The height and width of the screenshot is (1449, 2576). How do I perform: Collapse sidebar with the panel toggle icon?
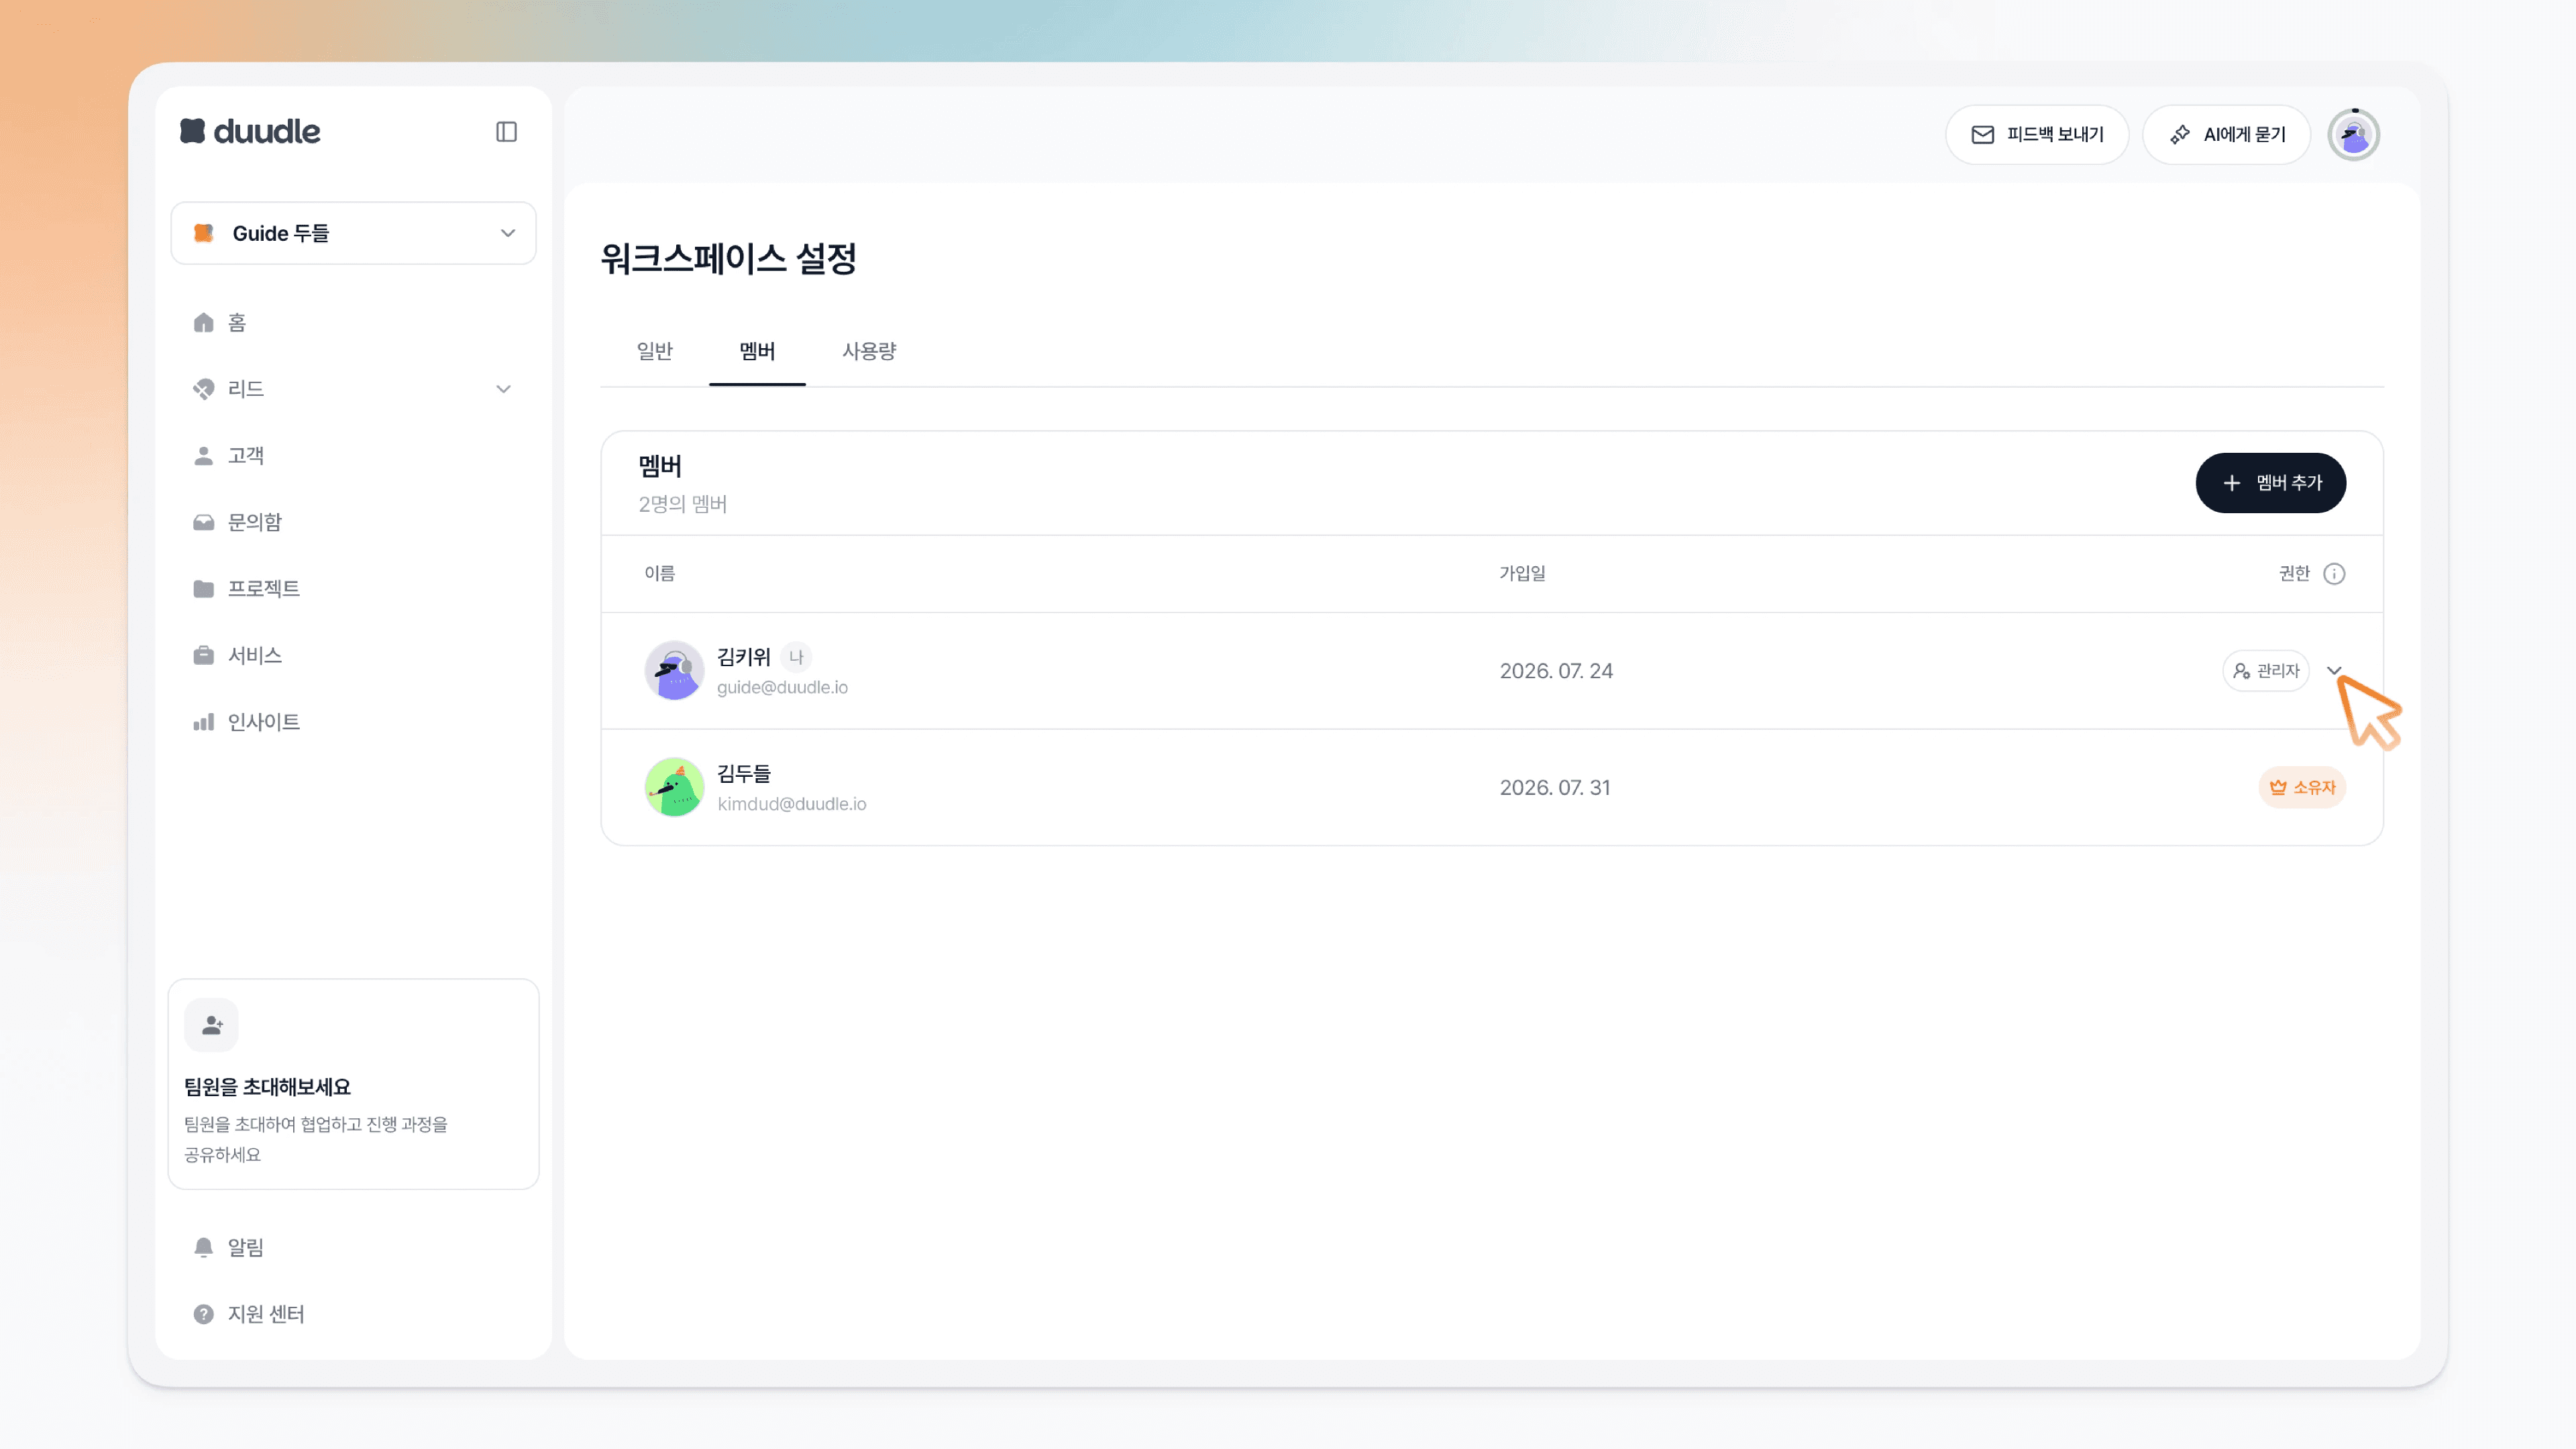[x=506, y=132]
